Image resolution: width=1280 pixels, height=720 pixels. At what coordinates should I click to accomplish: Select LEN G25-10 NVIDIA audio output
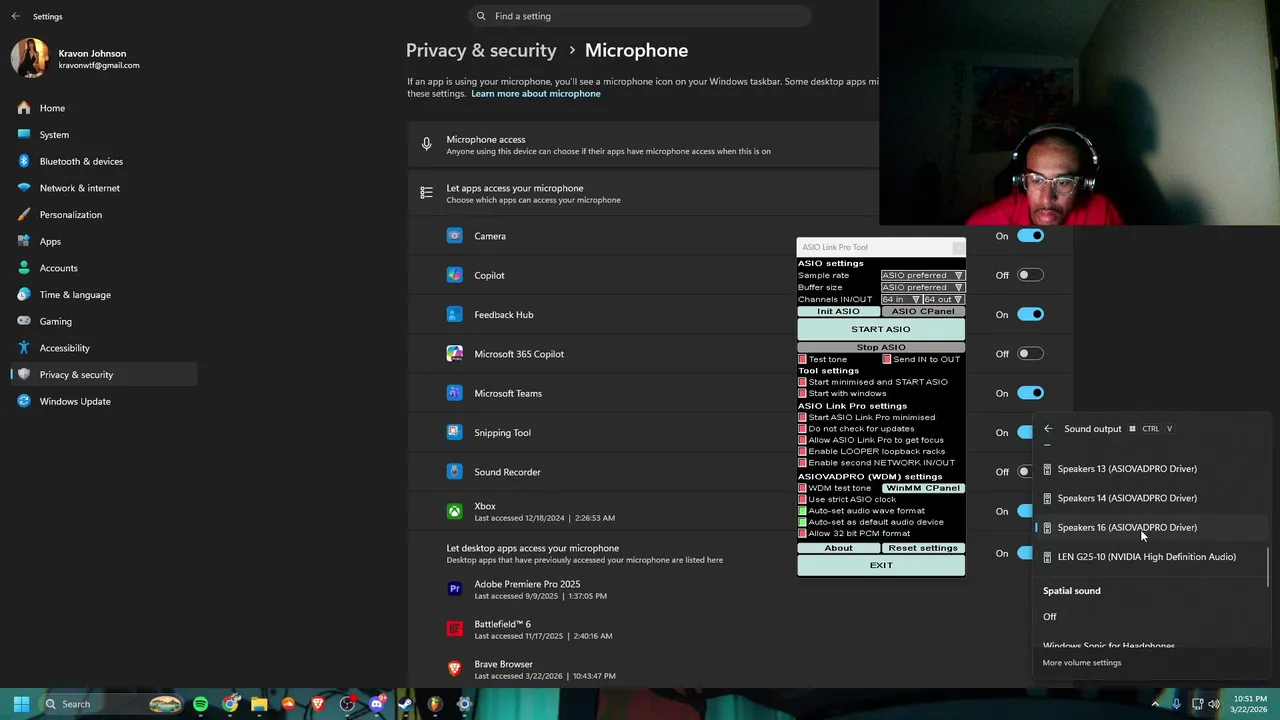point(1151,557)
